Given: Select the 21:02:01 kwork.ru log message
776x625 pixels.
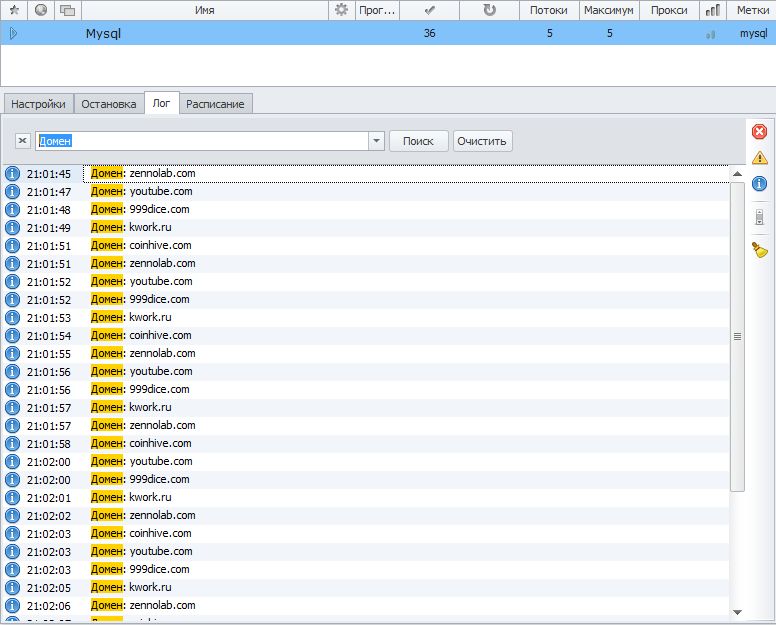Looking at the screenshot, I should click(131, 497).
